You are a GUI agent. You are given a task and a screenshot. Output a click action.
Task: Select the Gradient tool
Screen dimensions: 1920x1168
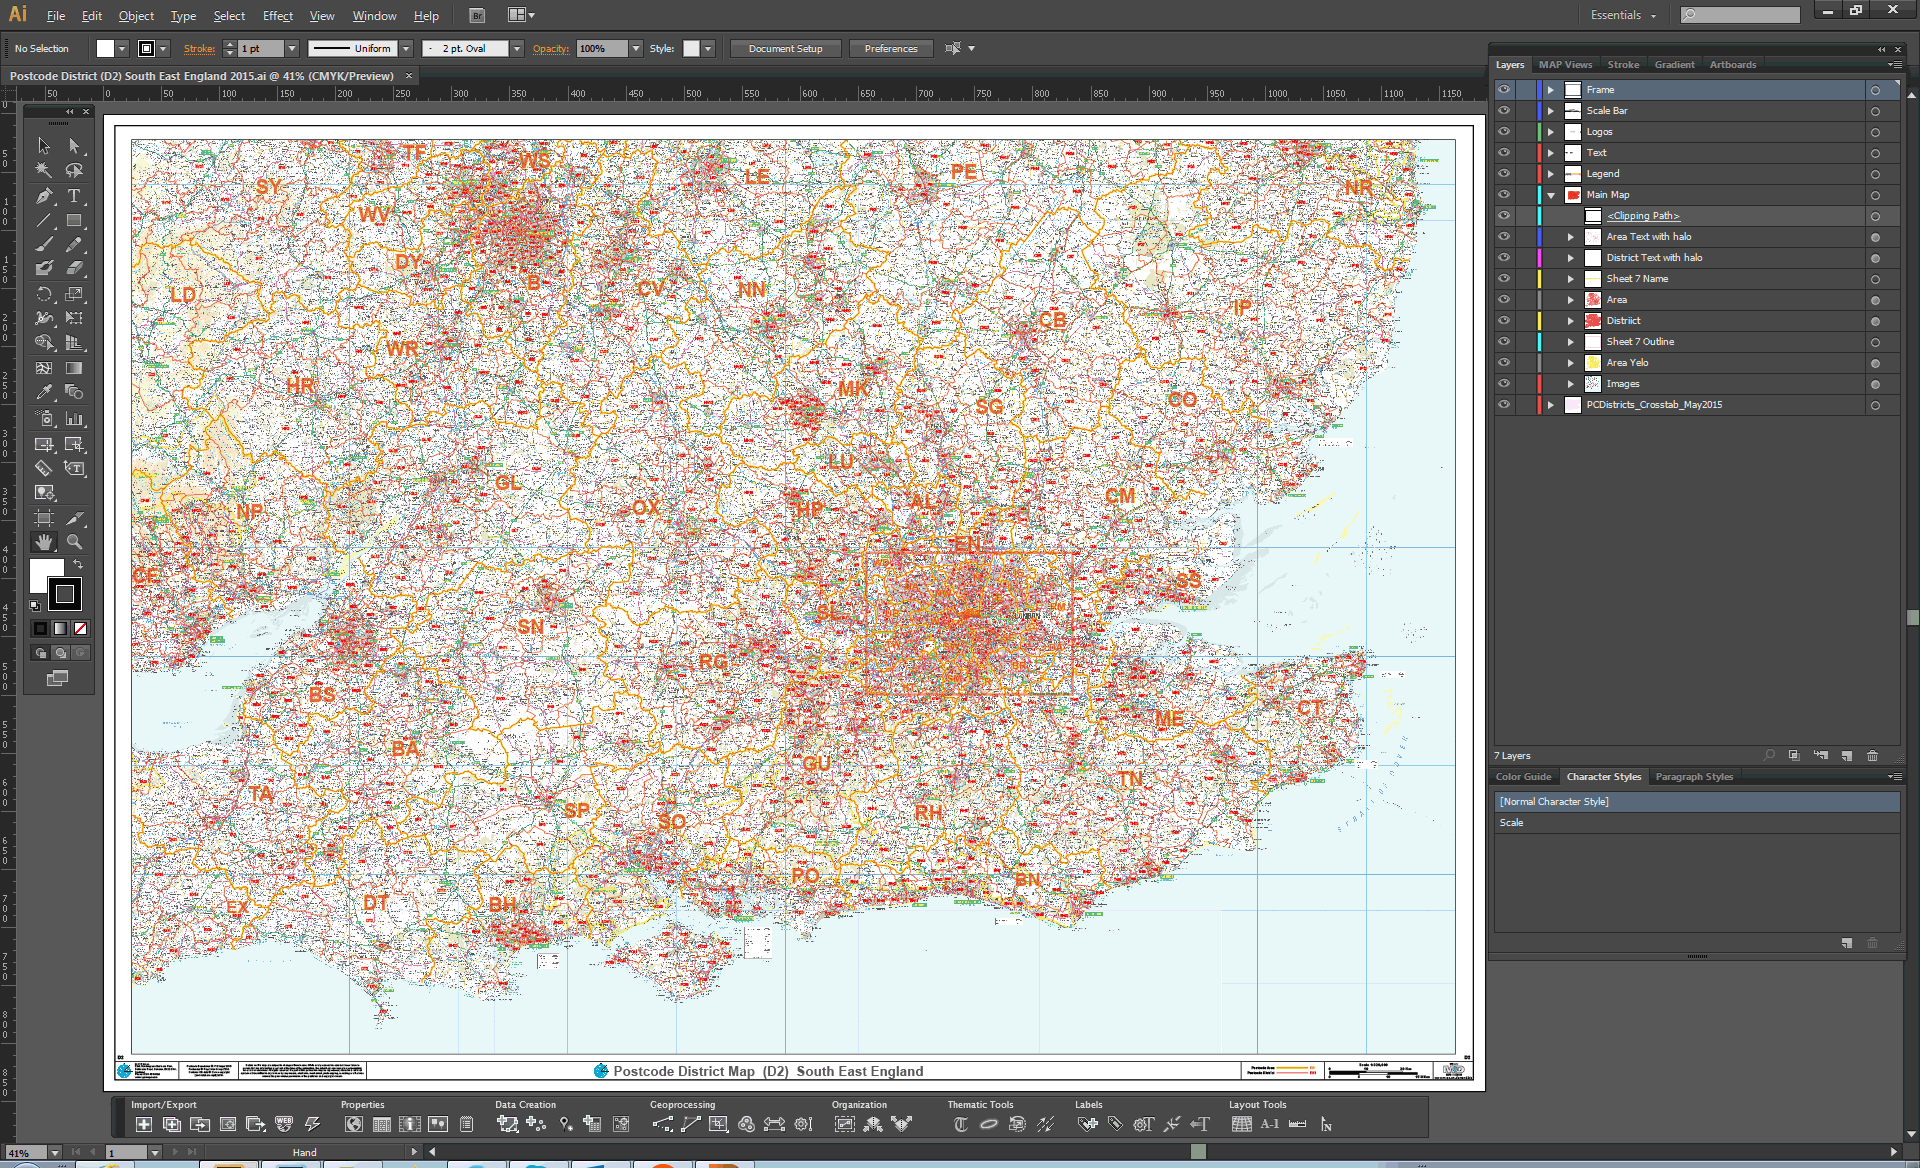(74, 368)
